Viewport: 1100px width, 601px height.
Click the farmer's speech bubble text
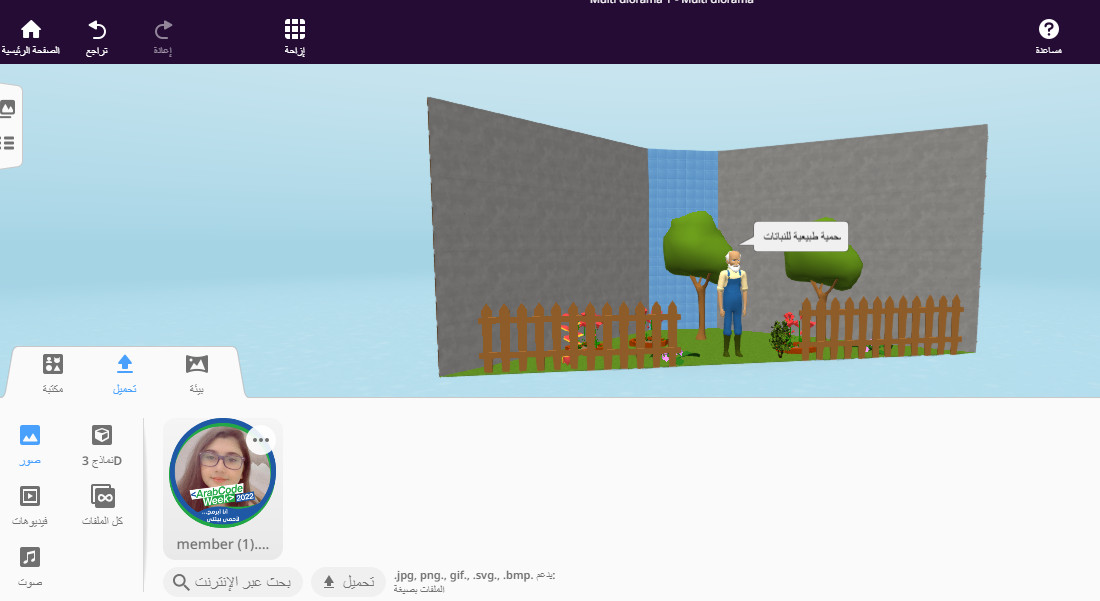[802, 236]
